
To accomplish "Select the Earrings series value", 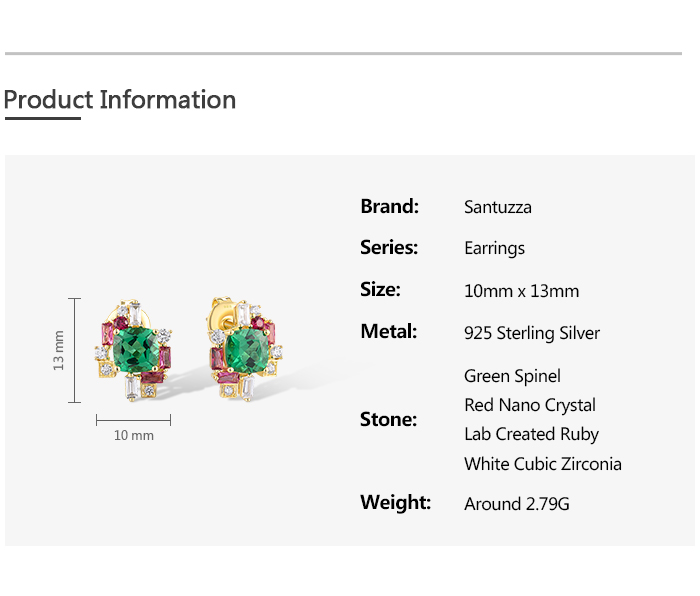I will (x=494, y=249).
